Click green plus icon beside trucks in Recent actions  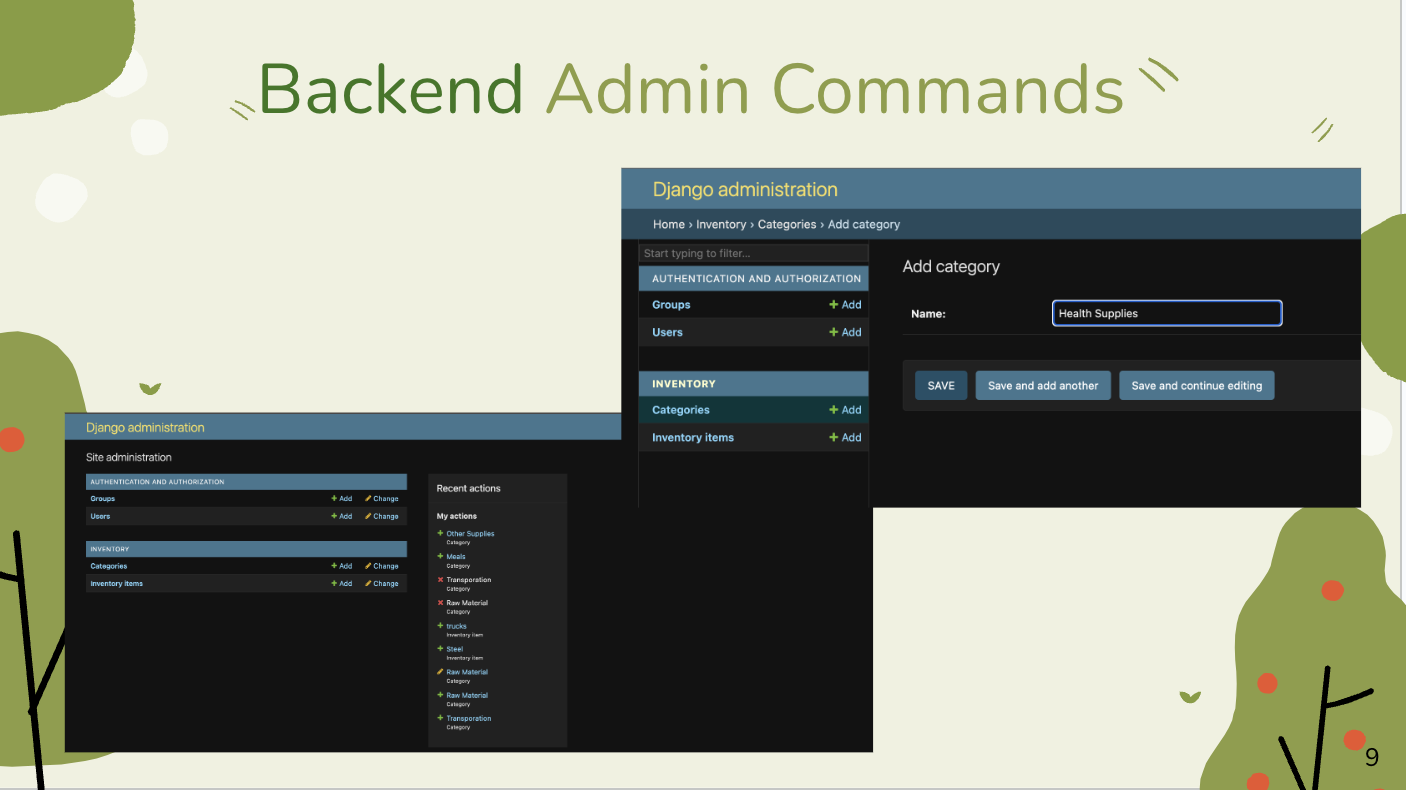point(440,626)
